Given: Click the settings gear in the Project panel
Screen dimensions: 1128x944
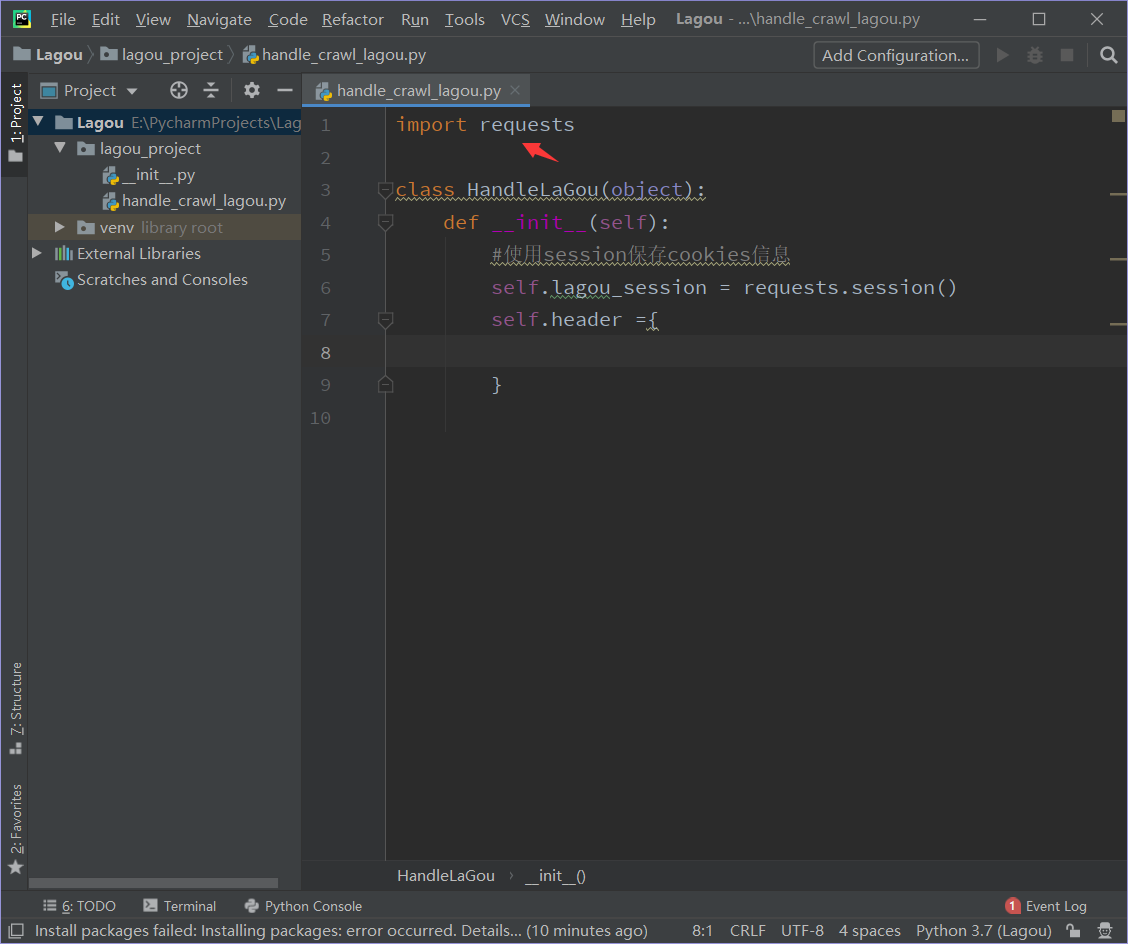Looking at the screenshot, I should 251,90.
